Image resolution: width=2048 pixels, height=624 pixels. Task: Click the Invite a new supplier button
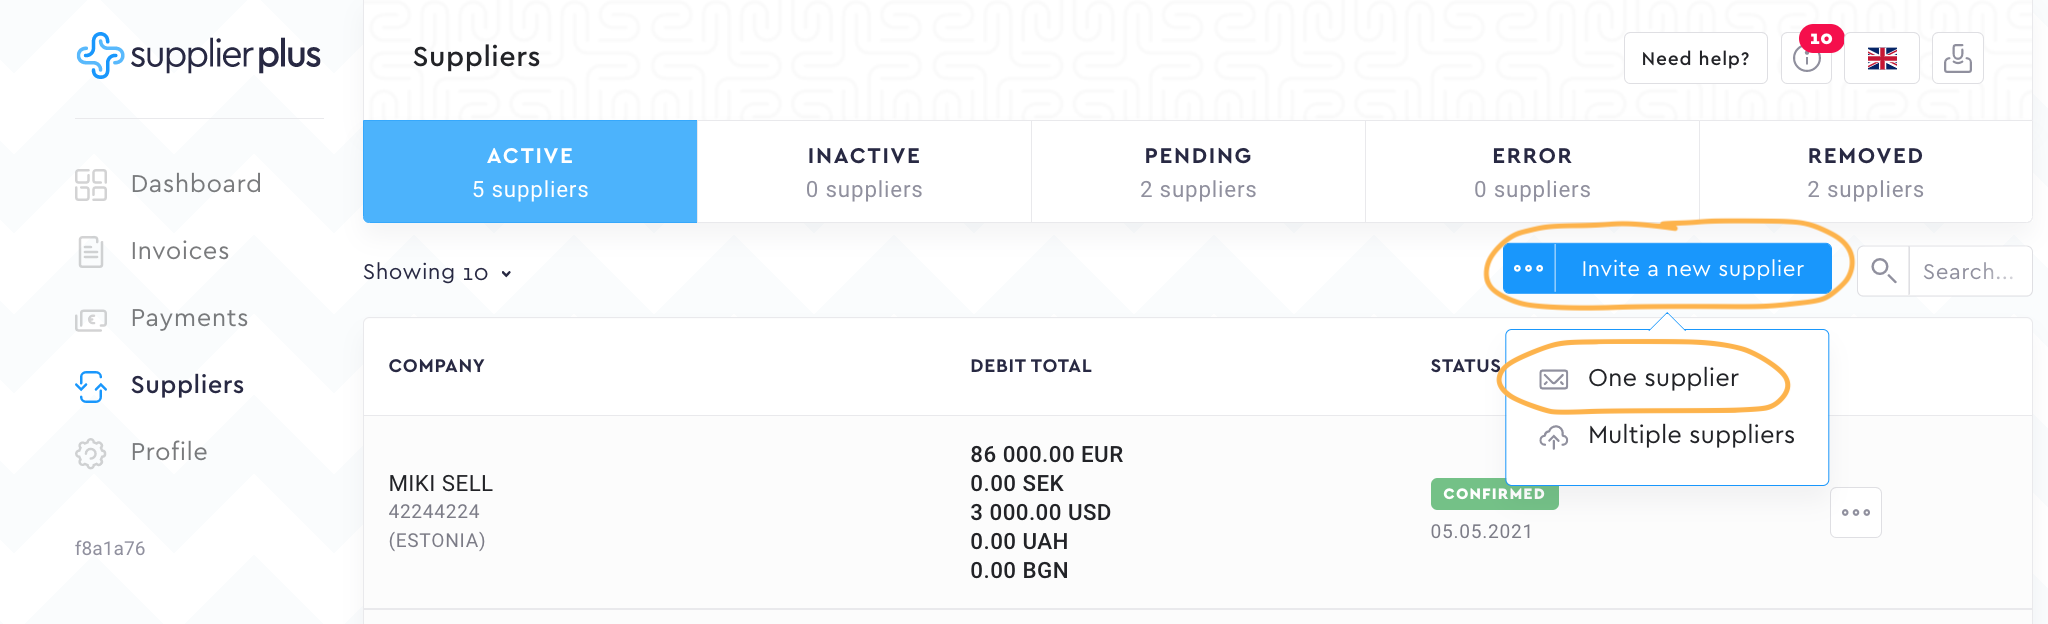[x=1692, y=269]
